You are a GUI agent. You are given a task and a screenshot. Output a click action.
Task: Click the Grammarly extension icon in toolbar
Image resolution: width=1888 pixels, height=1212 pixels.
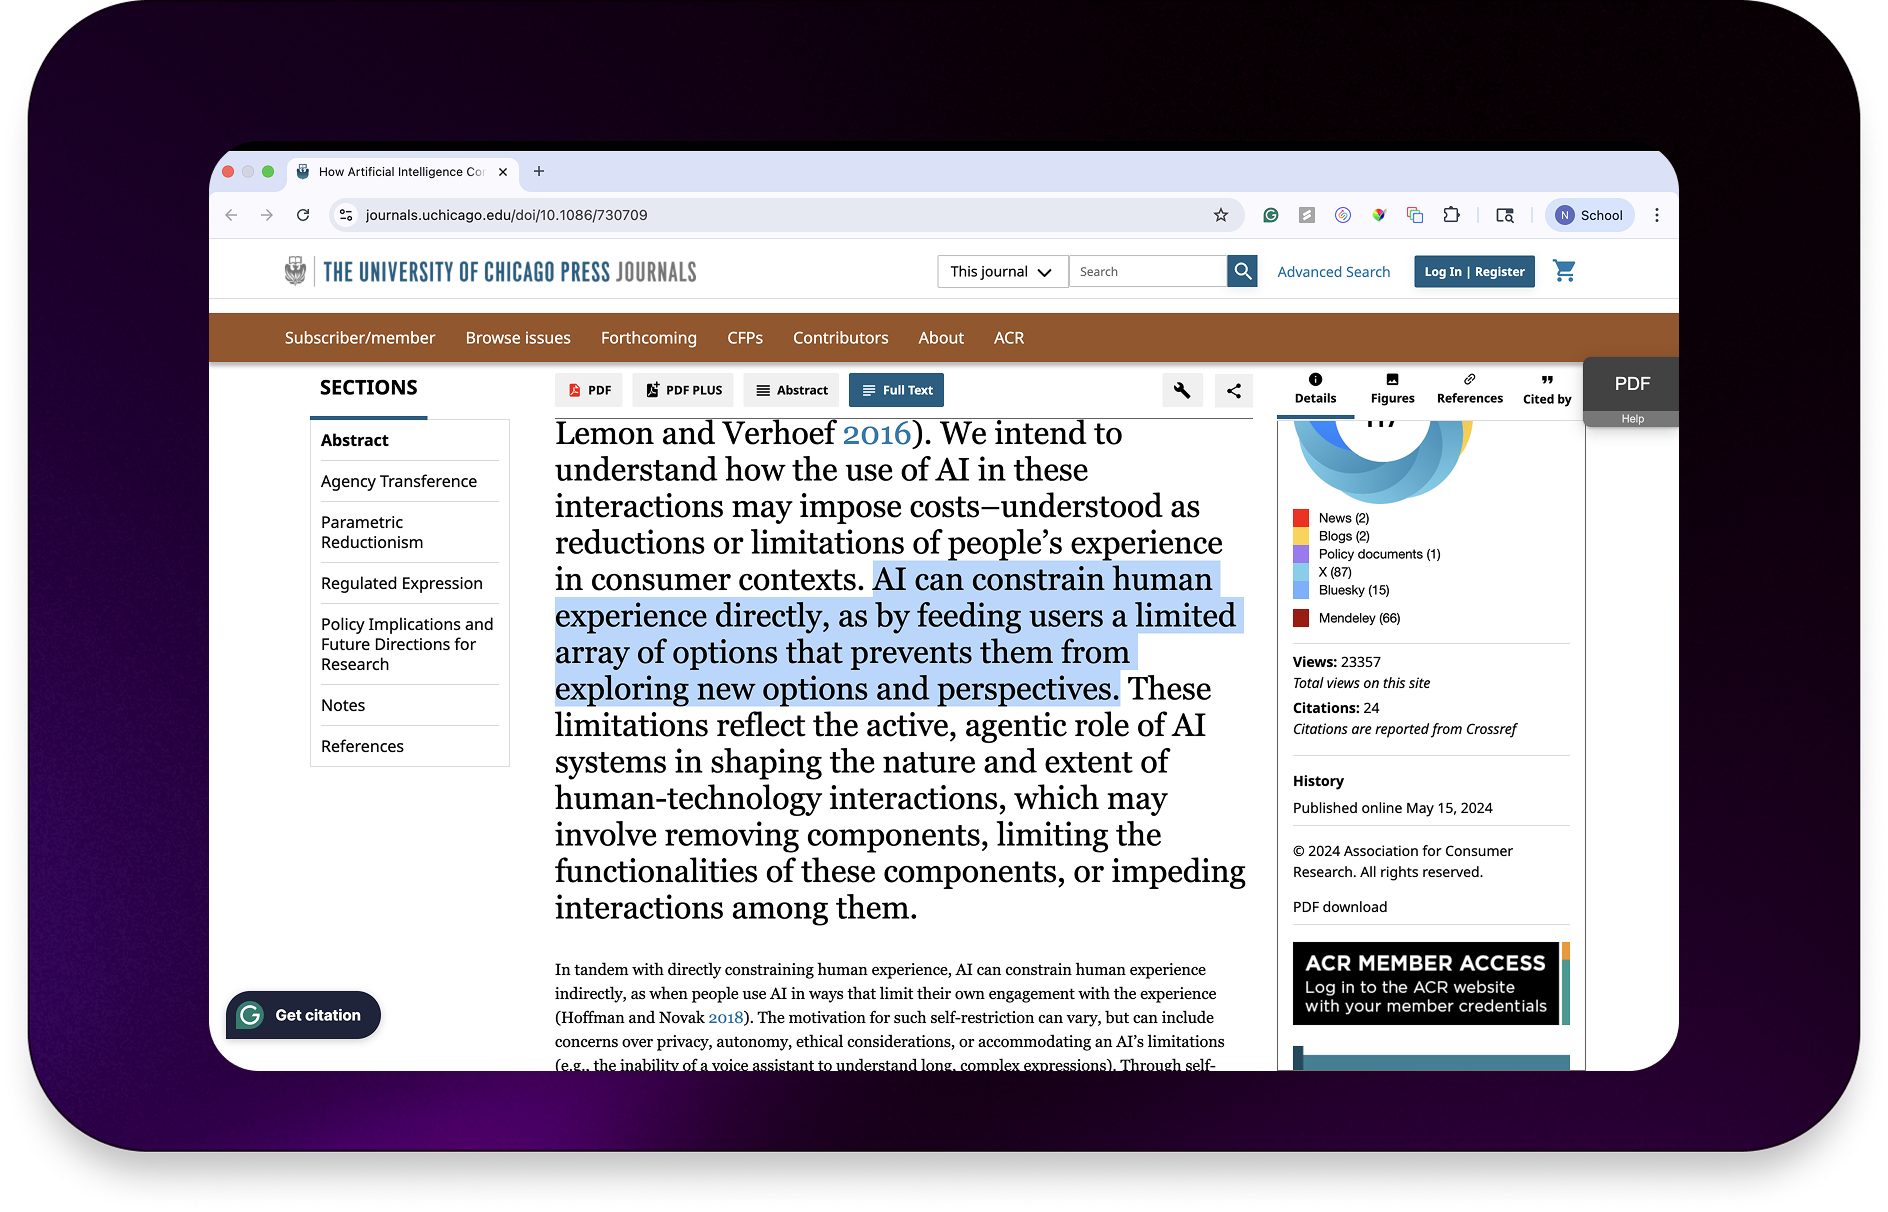(1270, 215)
